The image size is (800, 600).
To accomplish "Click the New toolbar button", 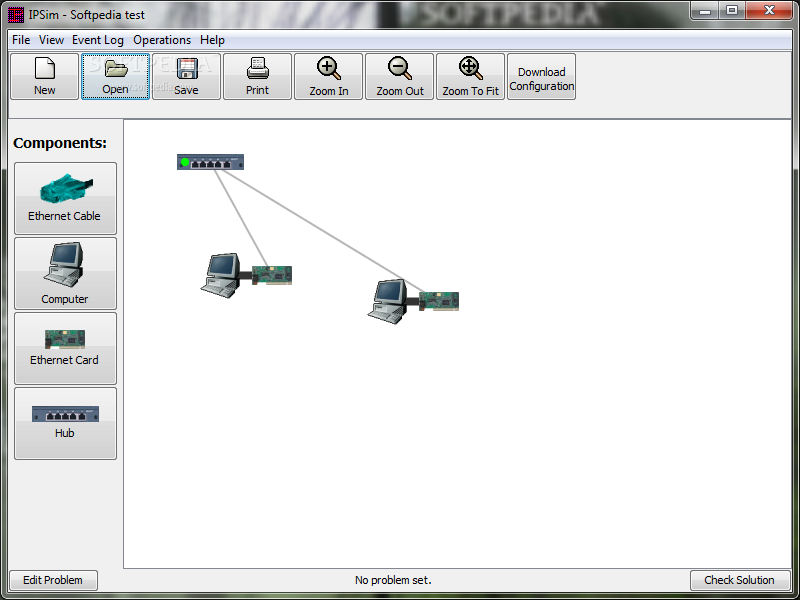I will click(44, 77).
